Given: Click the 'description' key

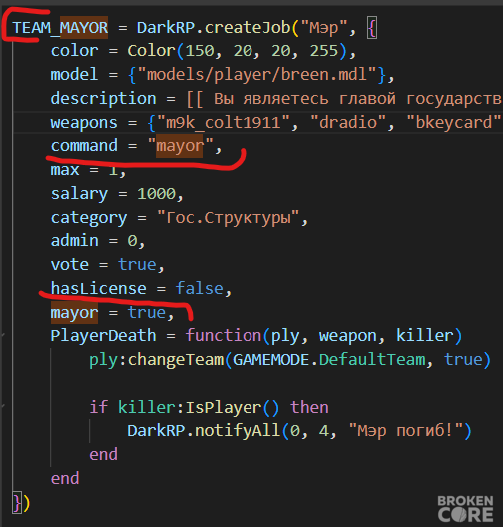Looking at the screenshot, I should 103,99.
